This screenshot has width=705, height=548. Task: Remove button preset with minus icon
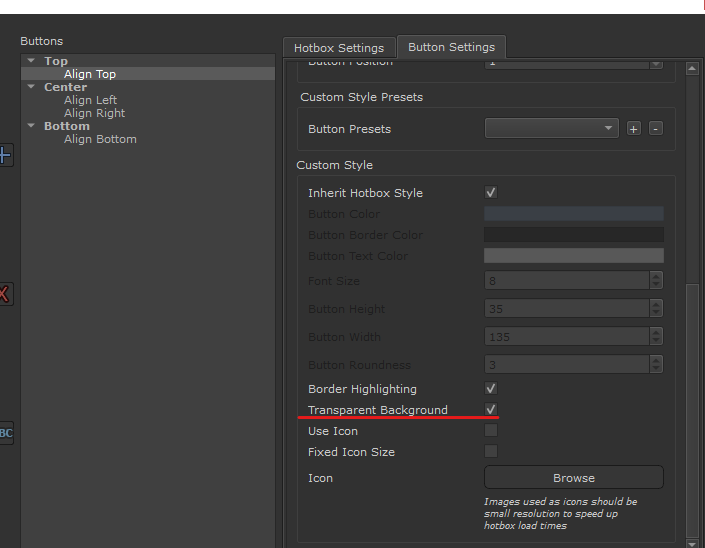click(655, 129)
